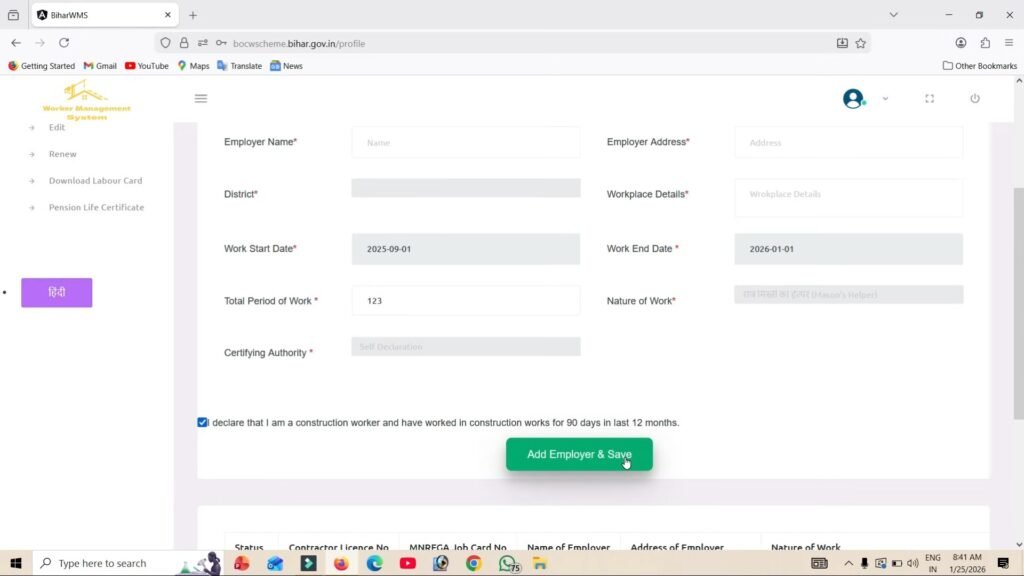This screenshot has width=1024, height=576.
Task: Expand hidden icons in the system tray
Action: [848, 563]
